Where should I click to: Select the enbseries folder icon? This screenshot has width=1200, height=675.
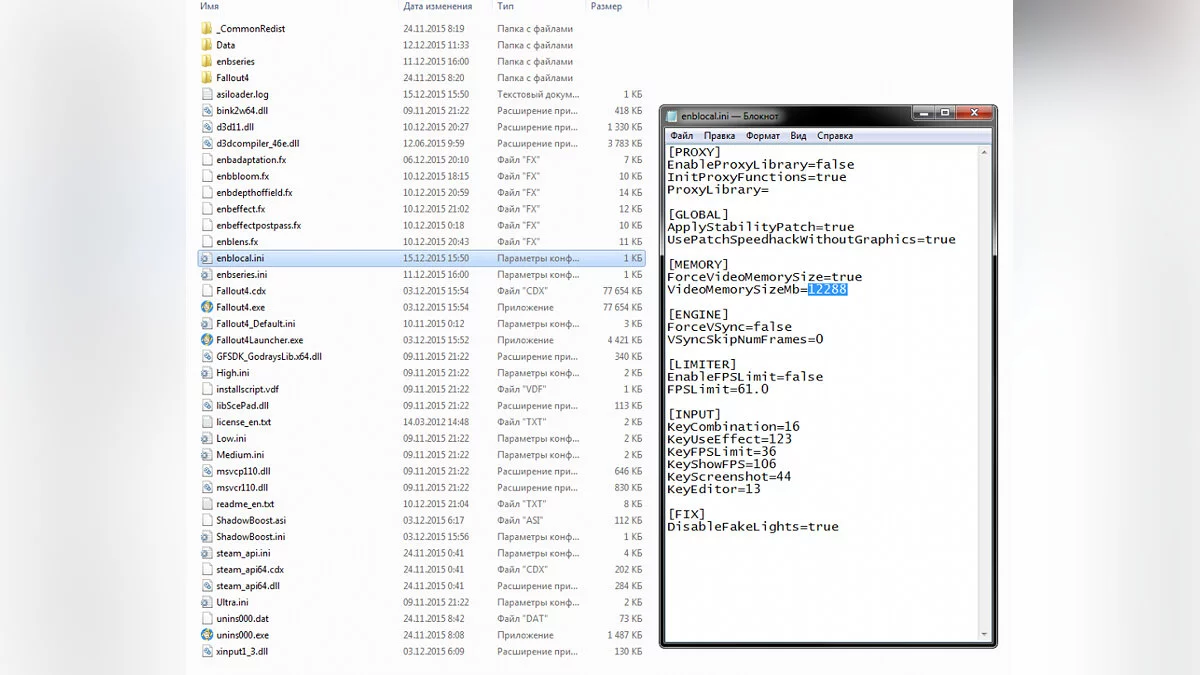click(x=207, y=61)
